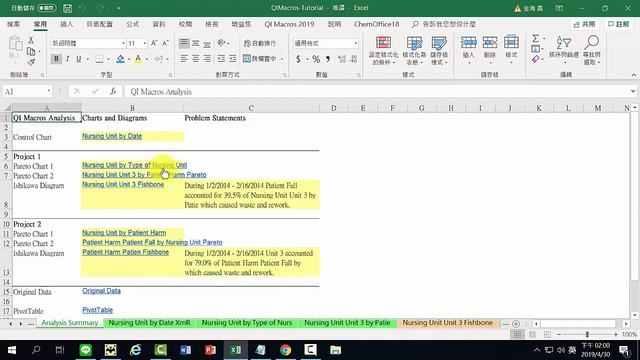Viewport: 640px width, 360px height.
Task: Toggle Italic formatting
Action: [x=67, y=59]
